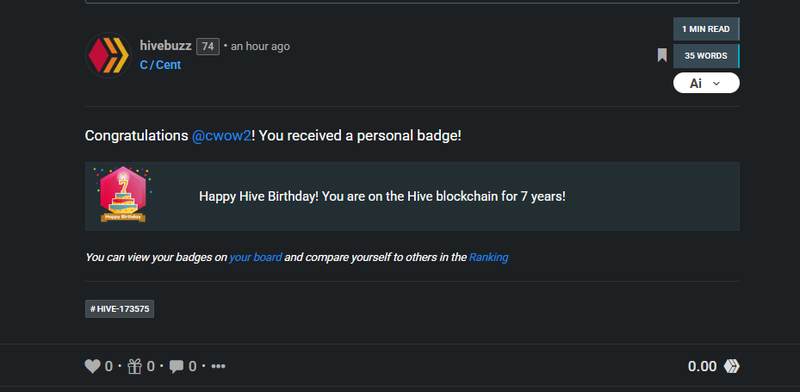Open the 'your board' link
The height and width of the screenshot is (392, 800).
pos(255,257)
